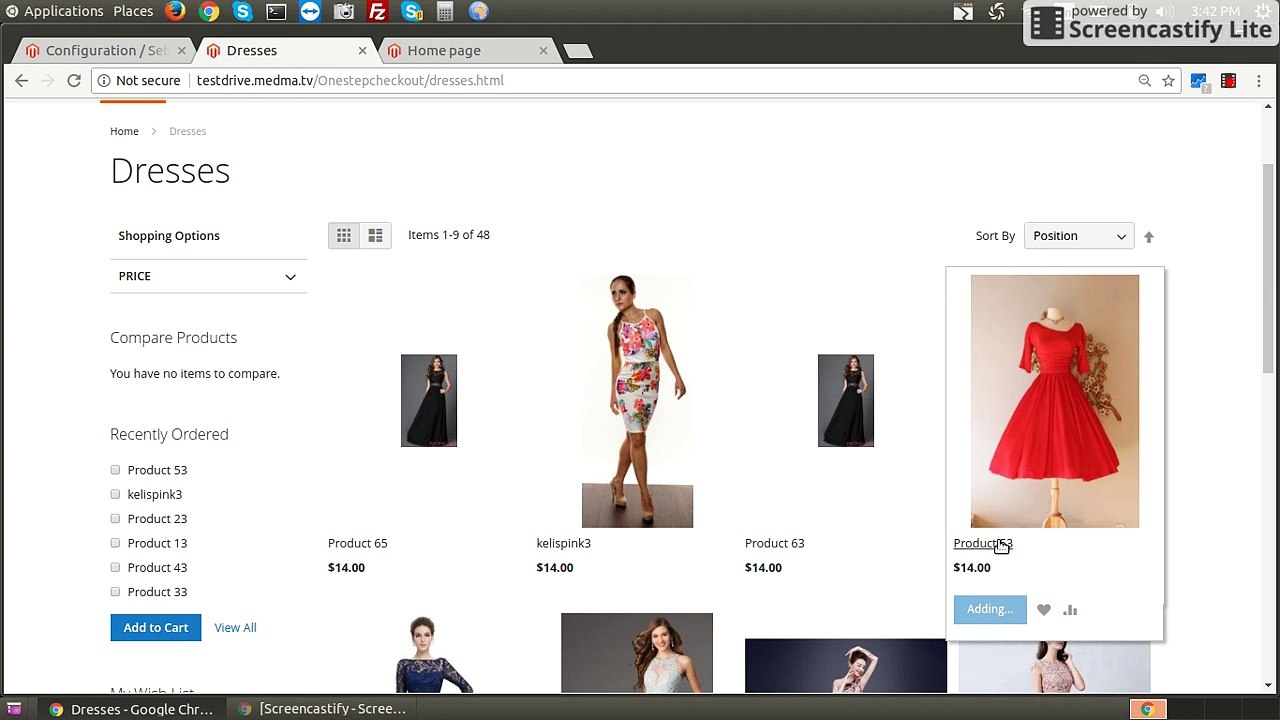Open the Product 65 link
1280x720 pixels.
pos(357,543)
